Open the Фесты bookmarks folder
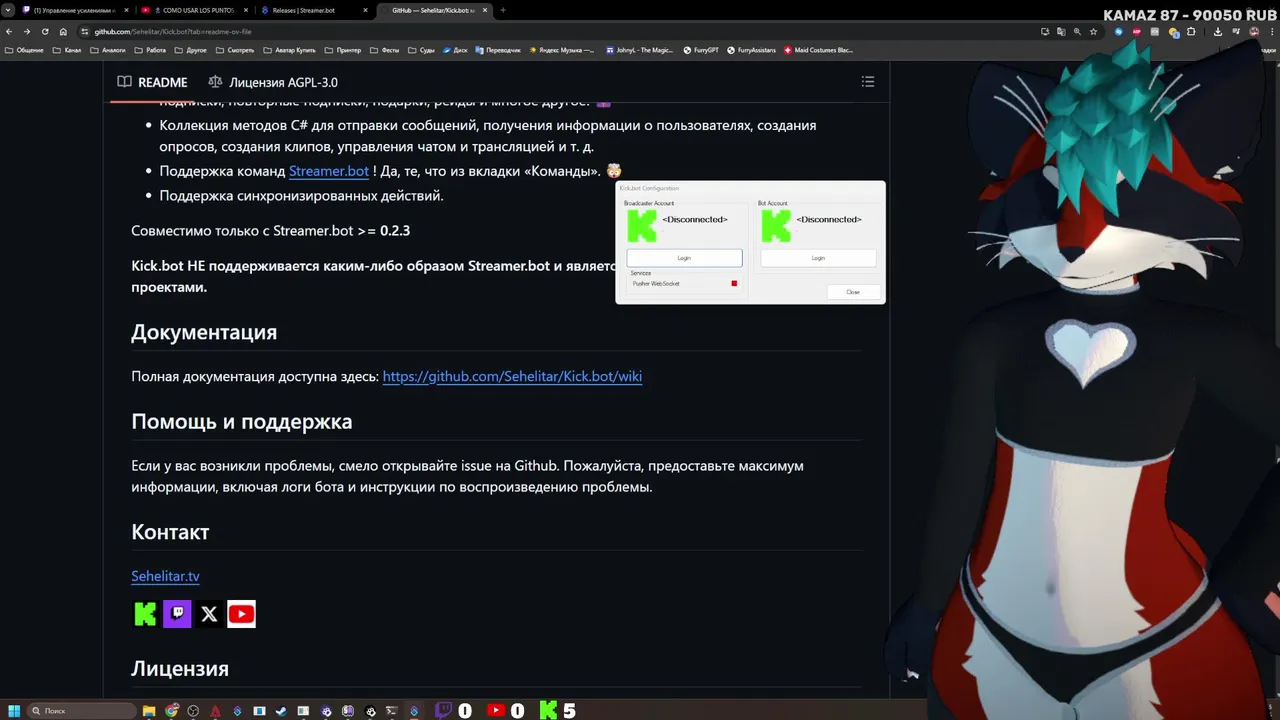1280x720 pixels. pos(384,50)
